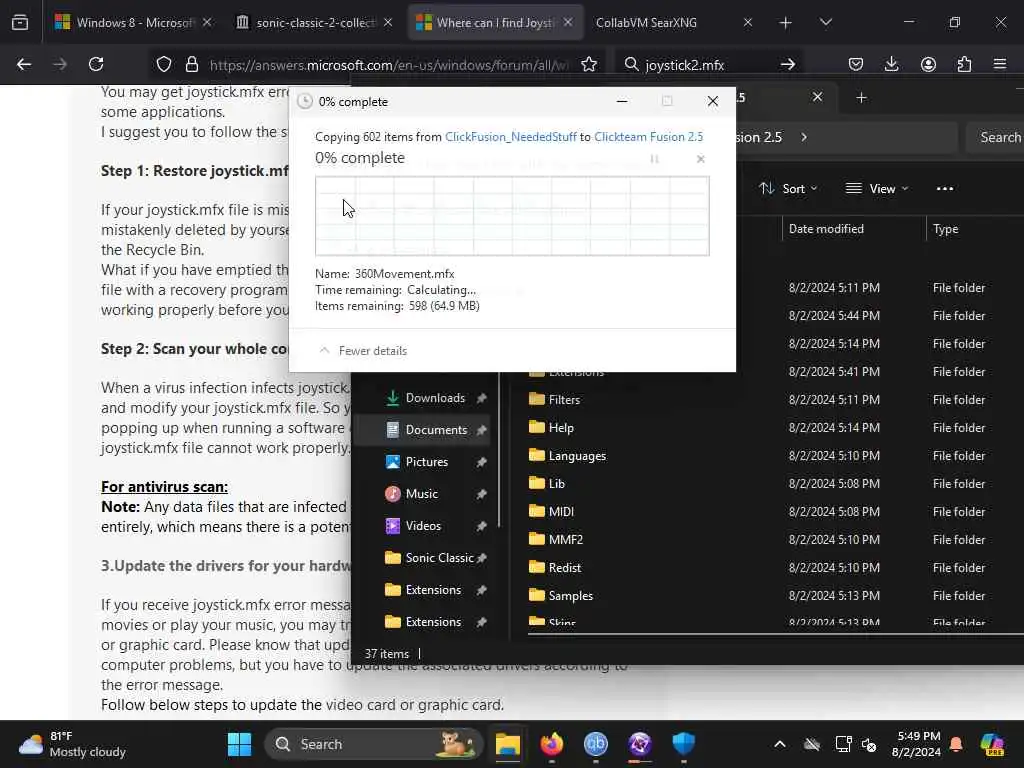Open the Windows Start menu
The height and width of the screenshot is (768, 1024).
coord(239,744)
